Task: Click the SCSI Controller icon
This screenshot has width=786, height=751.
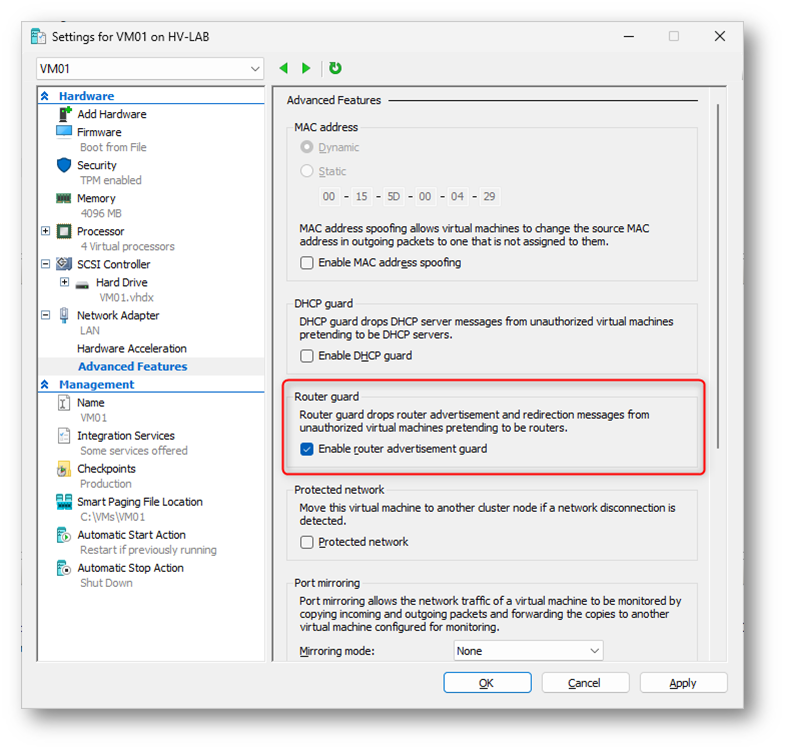Action: 64,264
